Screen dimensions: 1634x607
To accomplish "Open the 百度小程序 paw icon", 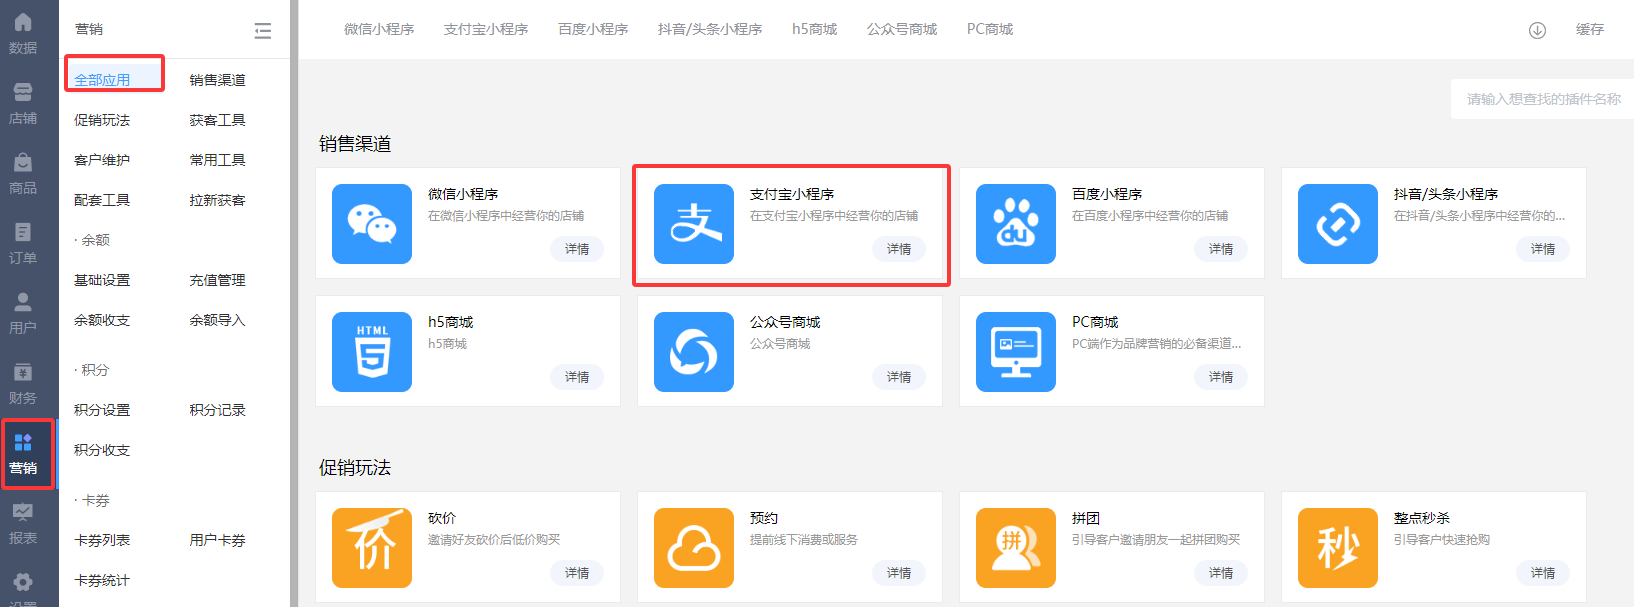I will tap(1016, 224).
